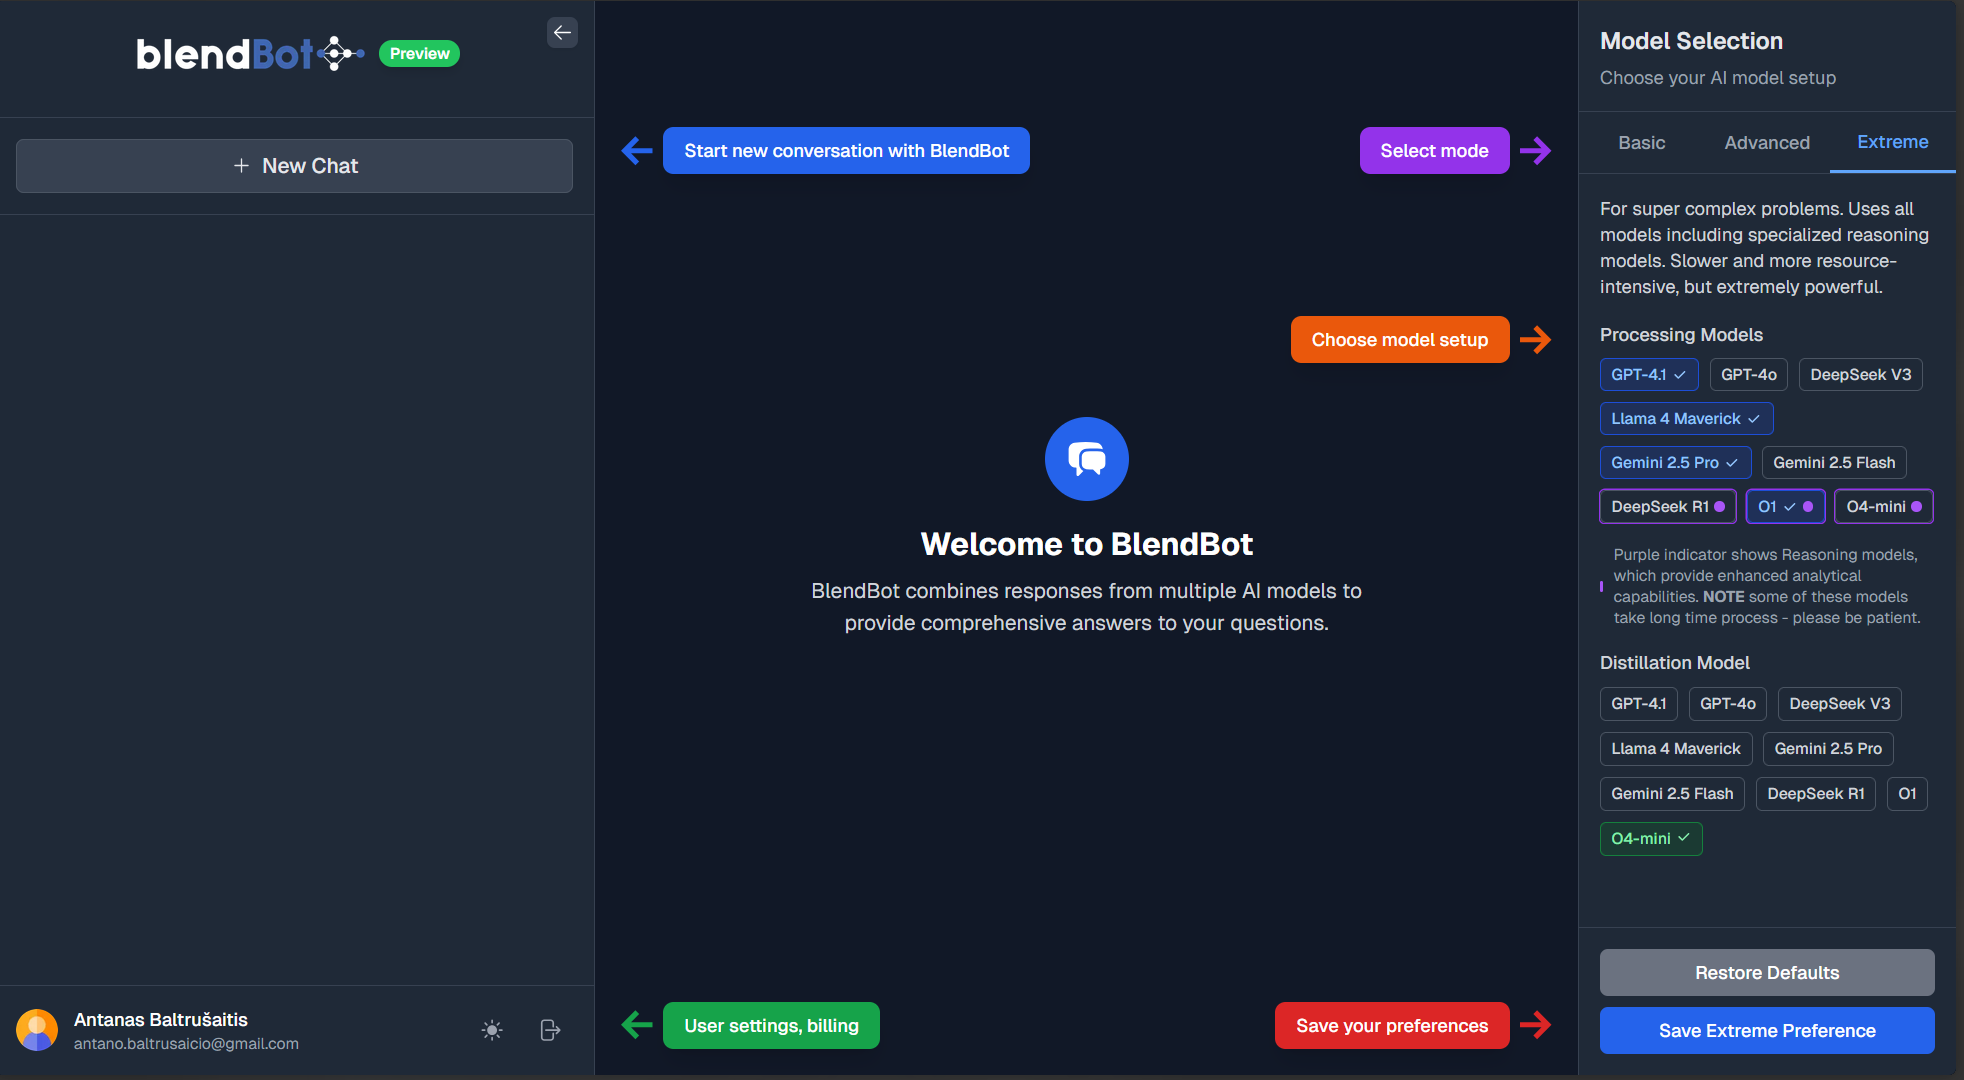The width and height of the screenshot is (1964, 1080).
Task: Click the Welcome to BlendBot heading
Action: [x=1087, y=544]
